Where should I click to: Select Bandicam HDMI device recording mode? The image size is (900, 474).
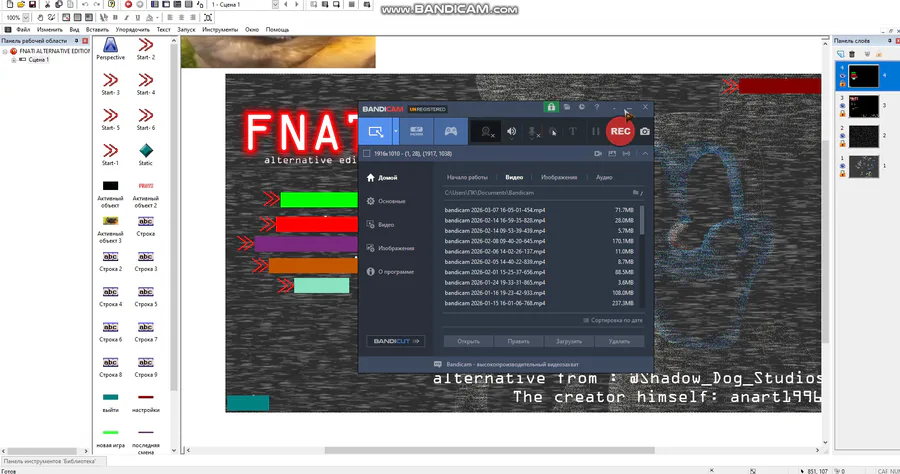tap(417, 131)
